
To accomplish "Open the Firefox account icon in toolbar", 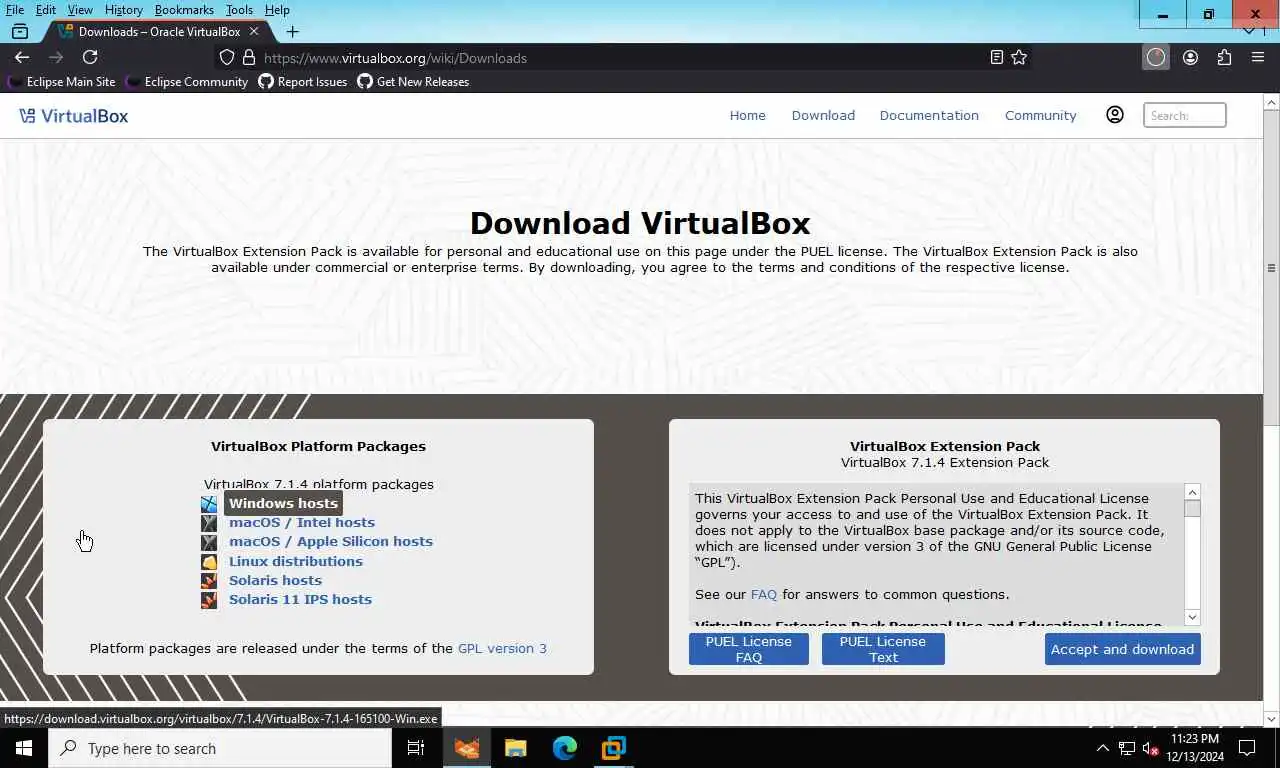I will pos(1190,58).
